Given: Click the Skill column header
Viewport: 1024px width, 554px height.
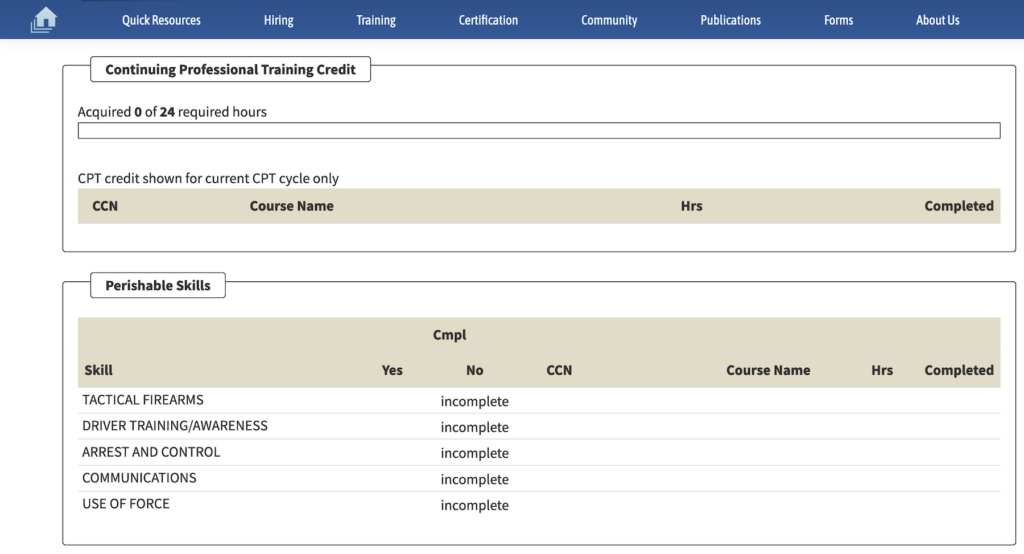Looking at the screenshot, I should point(99,370).
